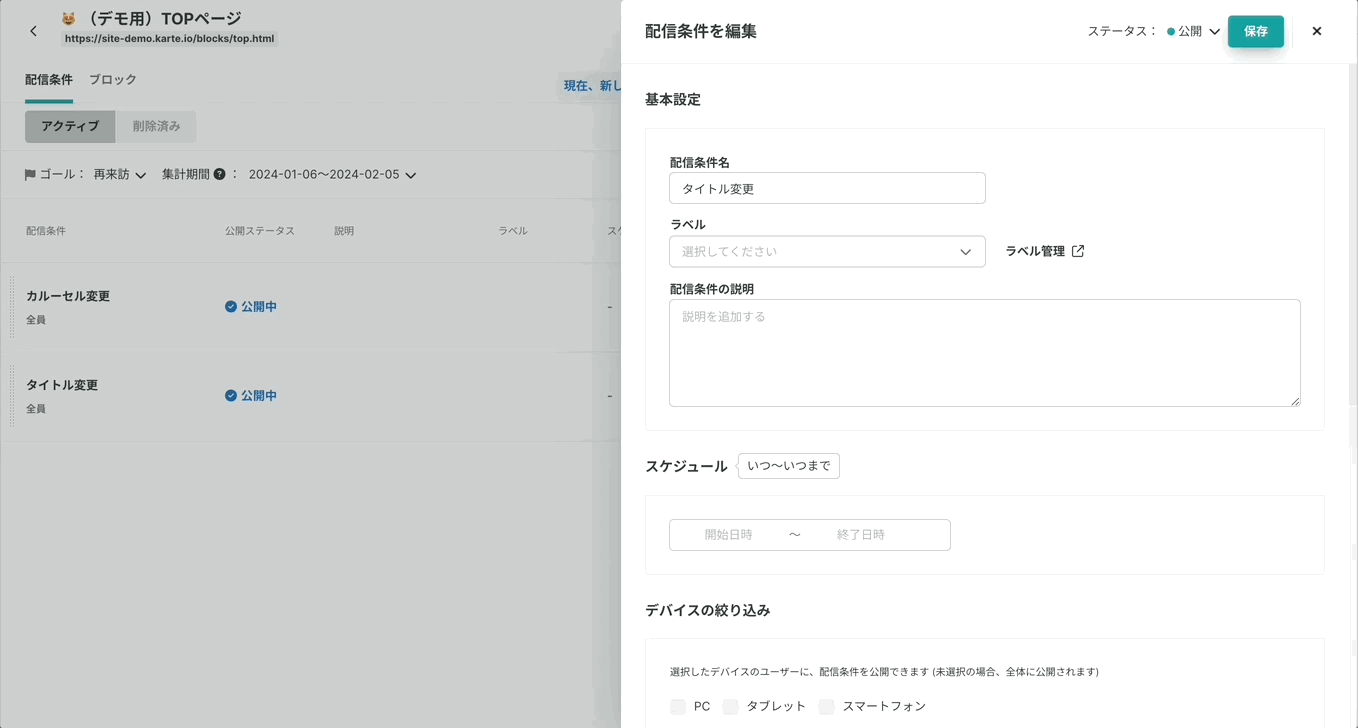Click the 配信条件名 text field
The image size is (1358, 728).
(x=827, y=188)
